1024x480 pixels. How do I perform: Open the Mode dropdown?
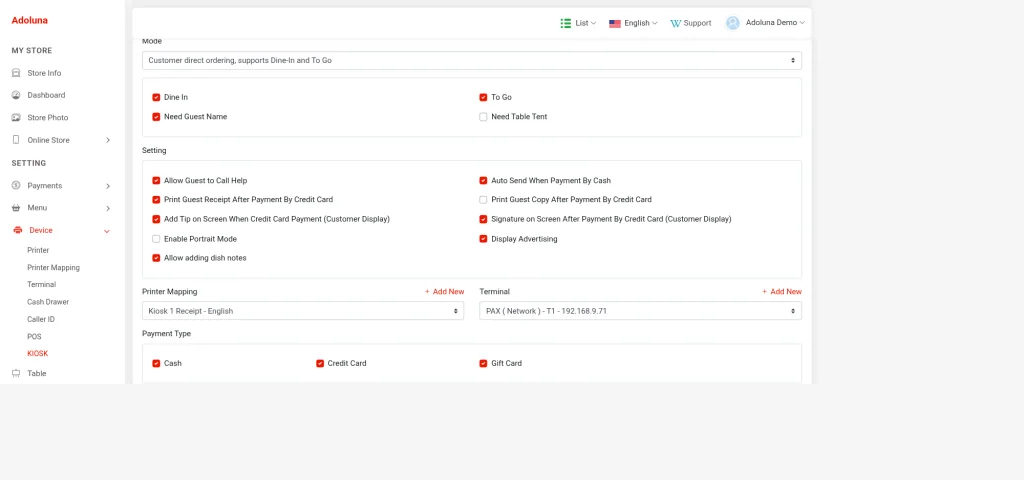coord(472,60)
